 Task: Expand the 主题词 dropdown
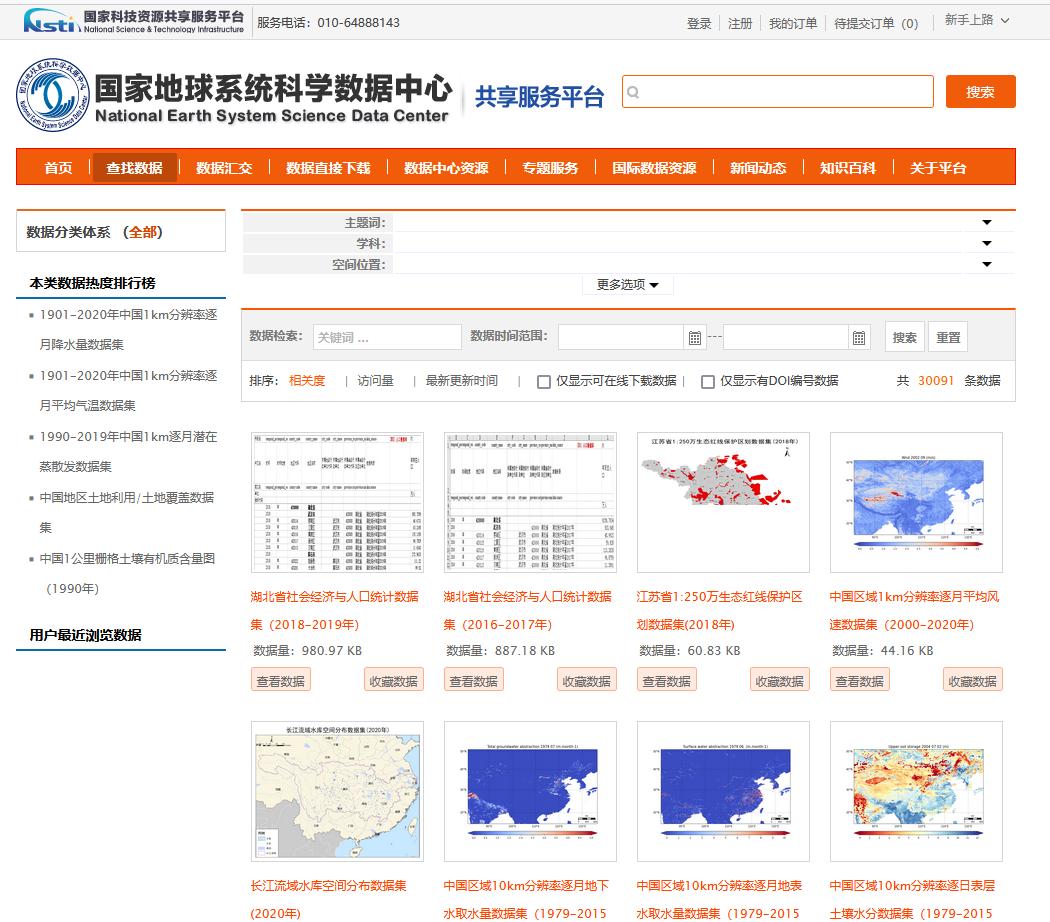[987, 222]
